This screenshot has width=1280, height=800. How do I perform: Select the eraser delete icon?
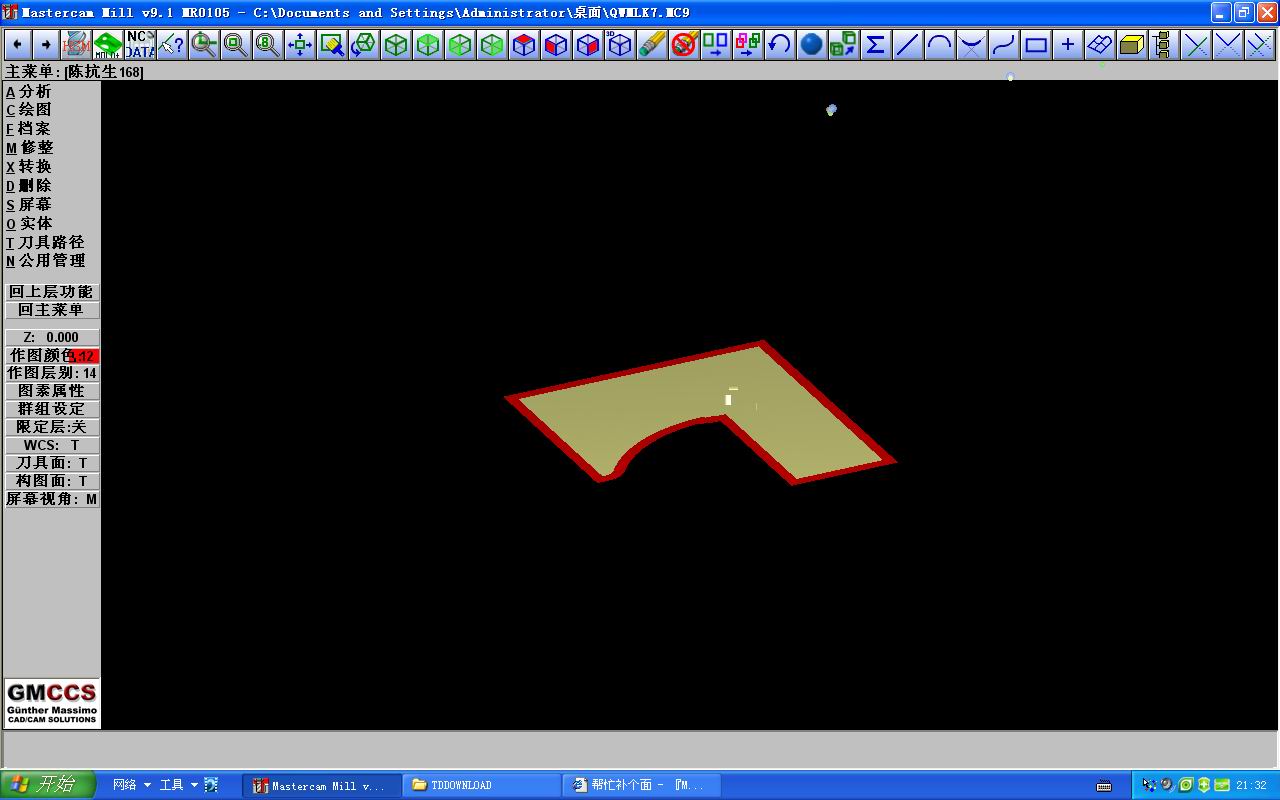[652, 45]
